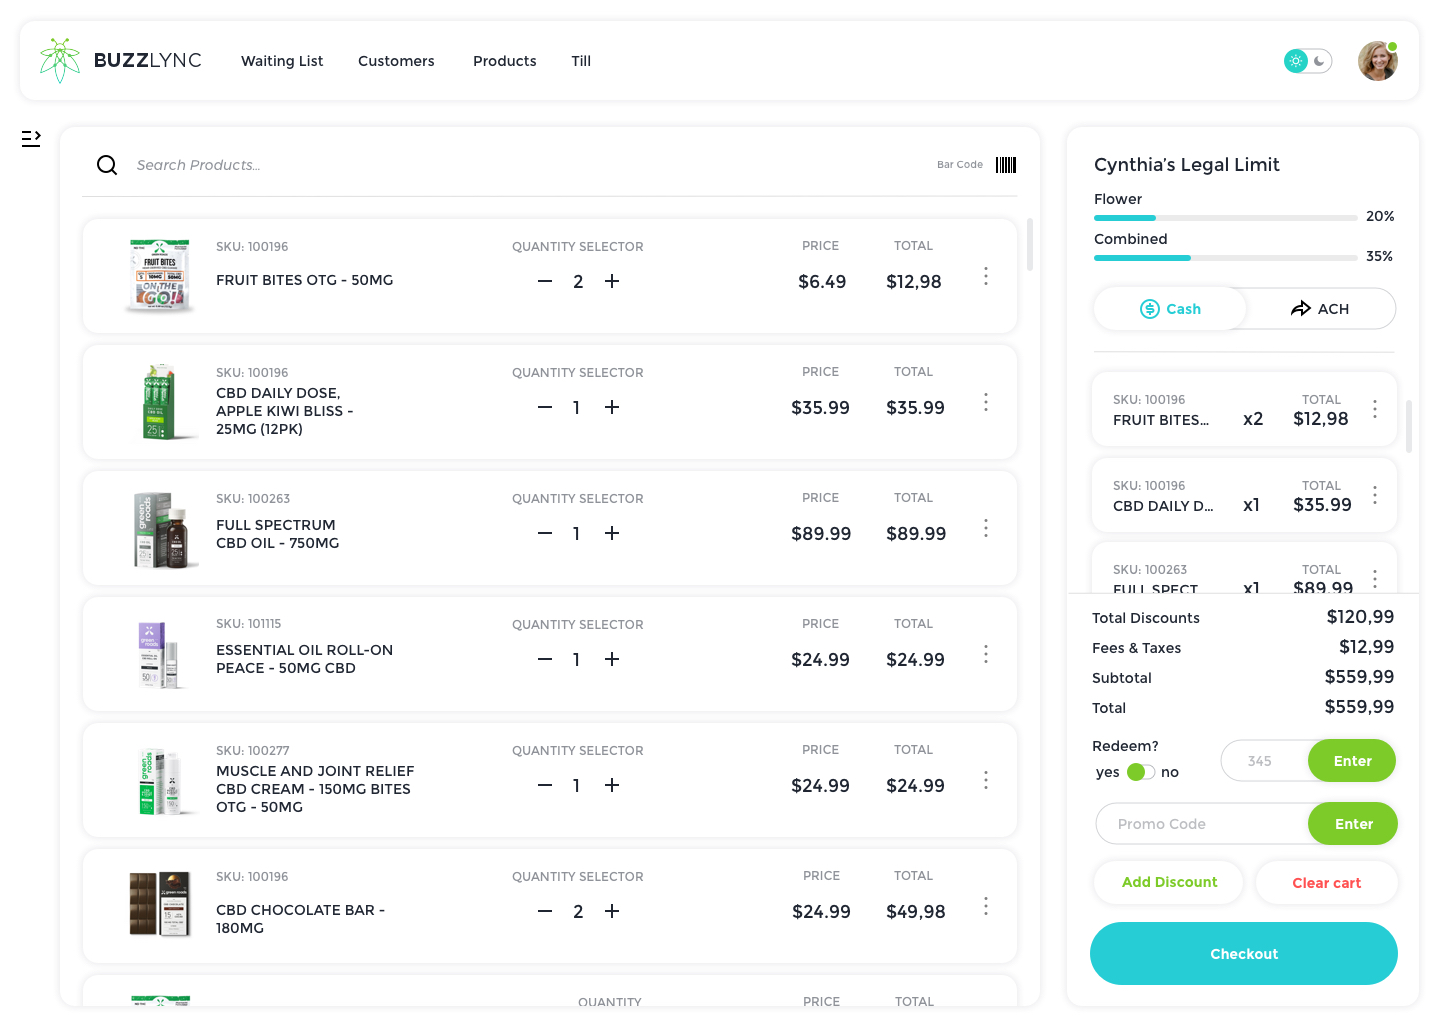
Task: Click the barcode scanner icon
Action: click(1006, 165)
